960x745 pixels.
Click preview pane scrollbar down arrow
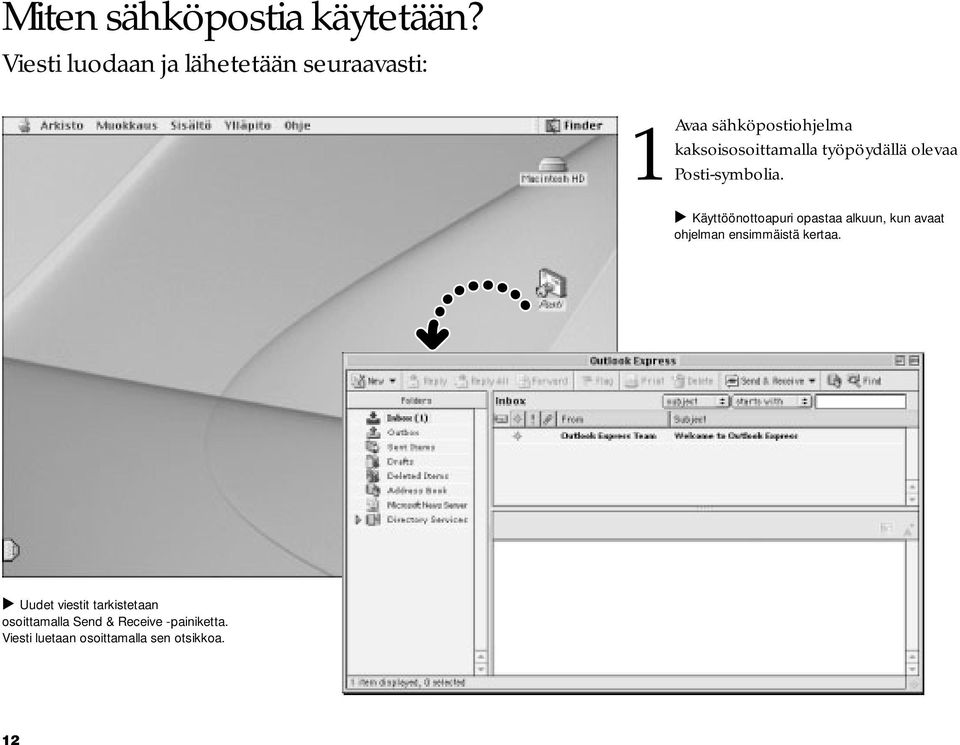(x=912, y=668)
